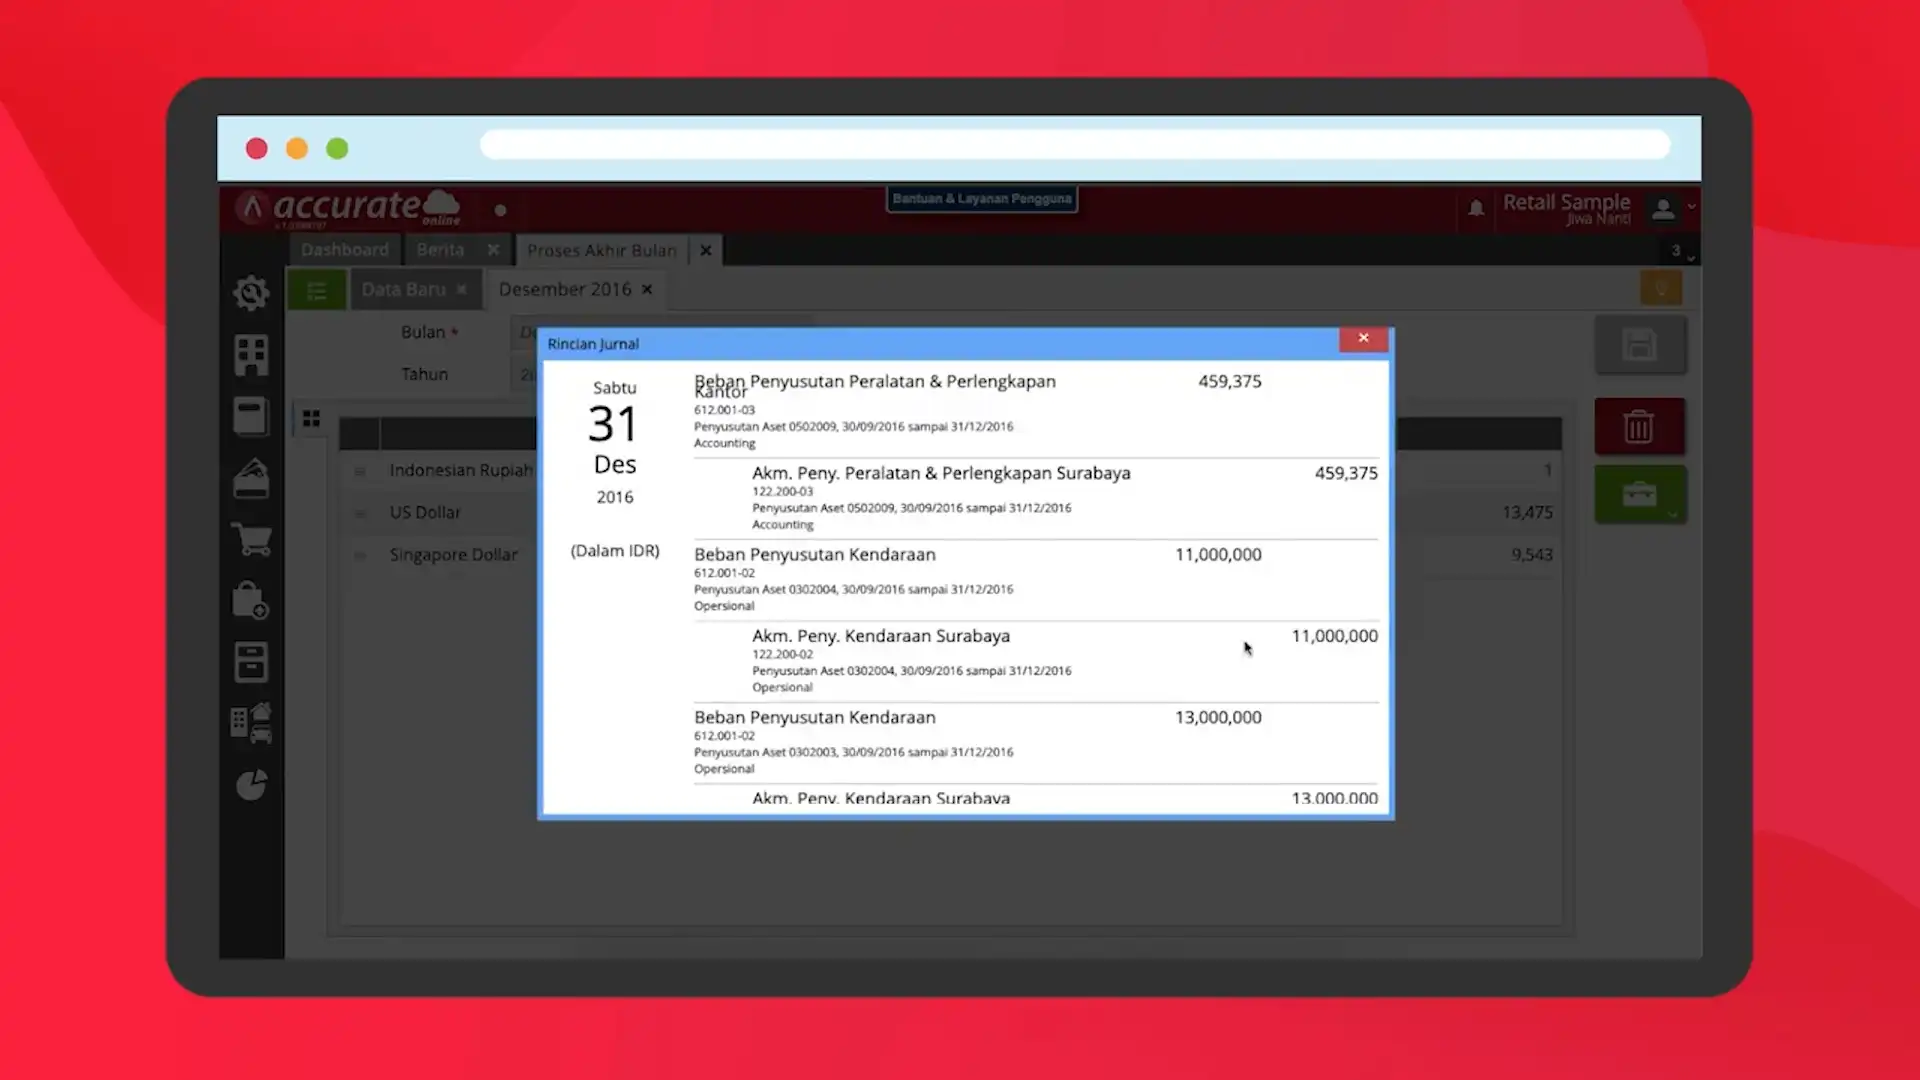The image size is (1920, 1080).
Task: Click the Bantuan & Layanan Pengguna button
Action: (x=982, y=199)
